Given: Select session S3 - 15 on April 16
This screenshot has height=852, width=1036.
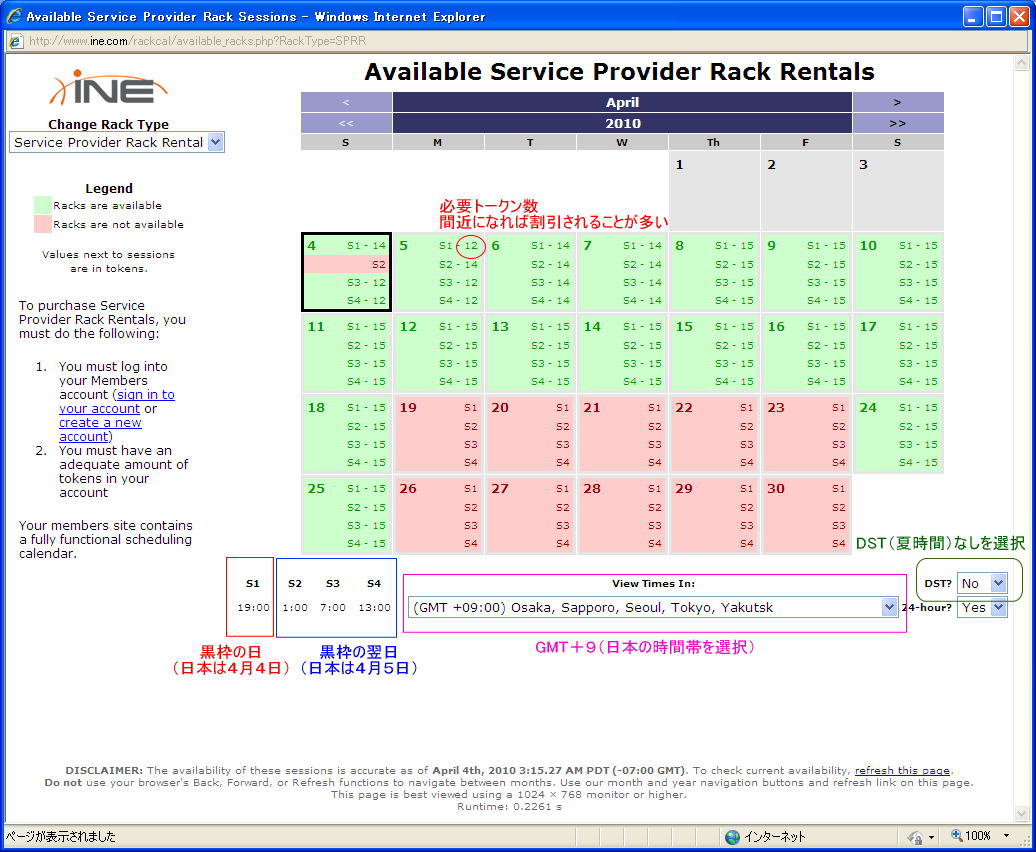Looking at the screenshot, I should [x=826, y=364].
